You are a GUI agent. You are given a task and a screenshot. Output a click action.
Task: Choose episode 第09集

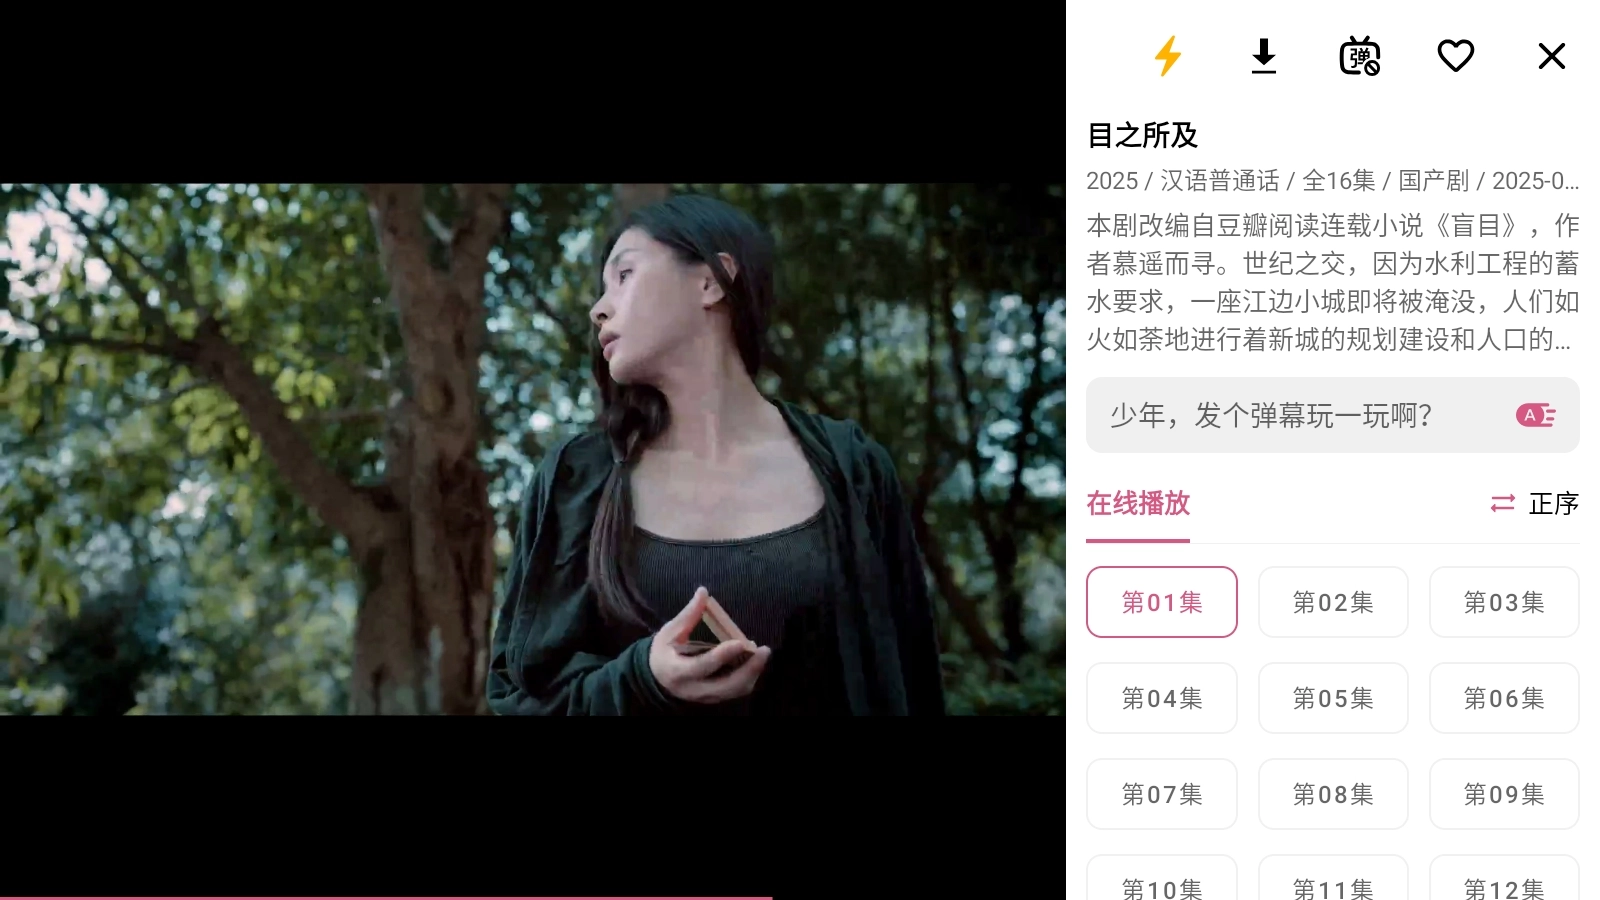tap(1504, 794)
